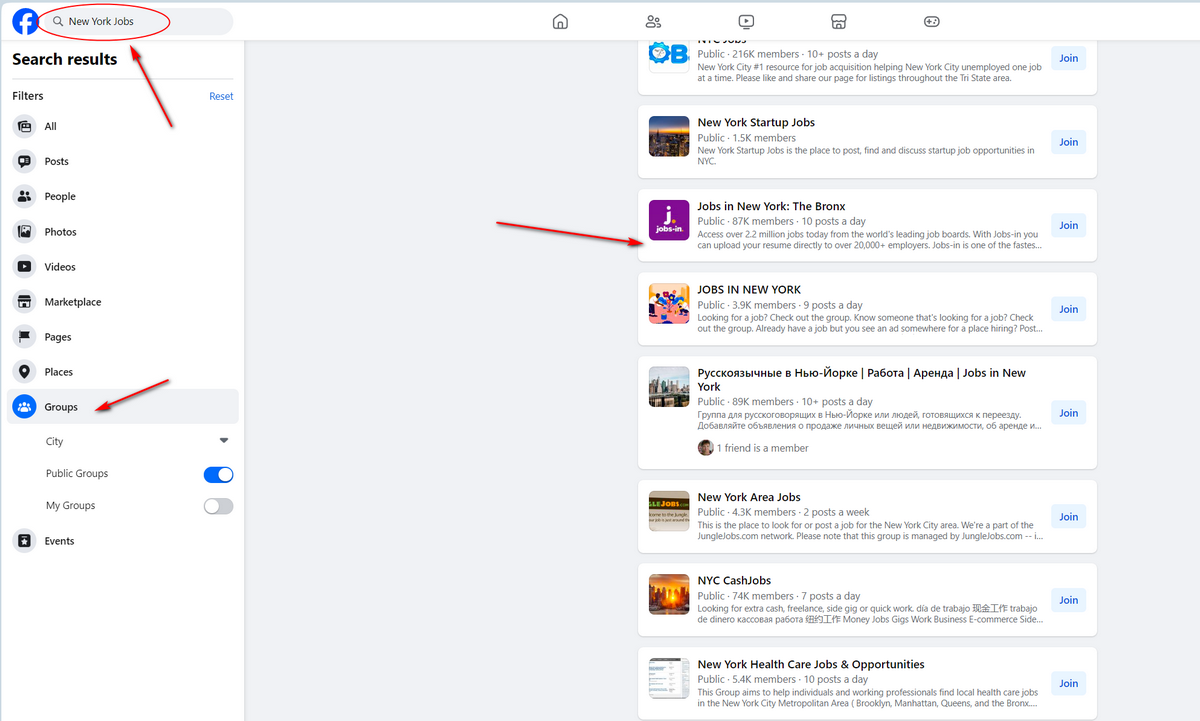
Task: Open New York Health Care Jobs thumbnail
Action: tap(669, 678)
